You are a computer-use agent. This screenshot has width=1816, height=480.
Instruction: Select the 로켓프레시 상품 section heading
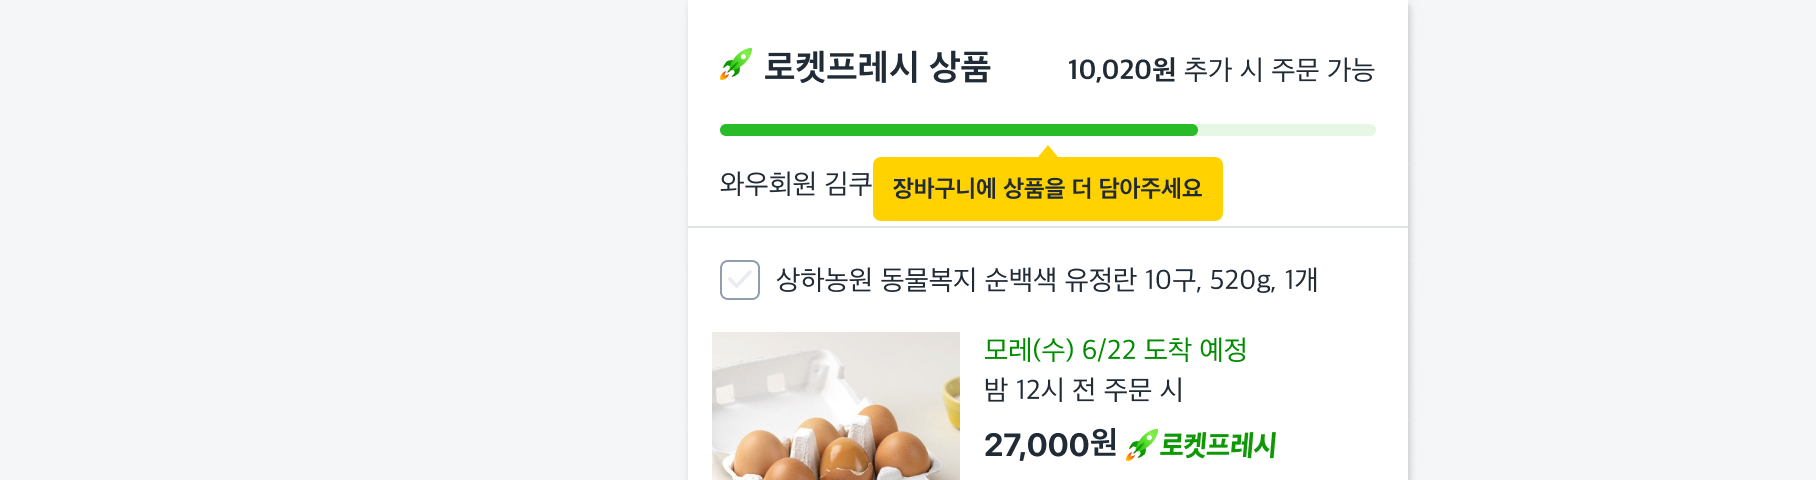[x=877, y=67]
